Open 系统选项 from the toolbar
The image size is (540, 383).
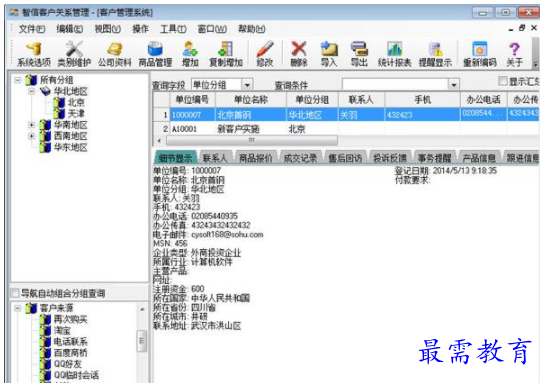pos(34,54)
